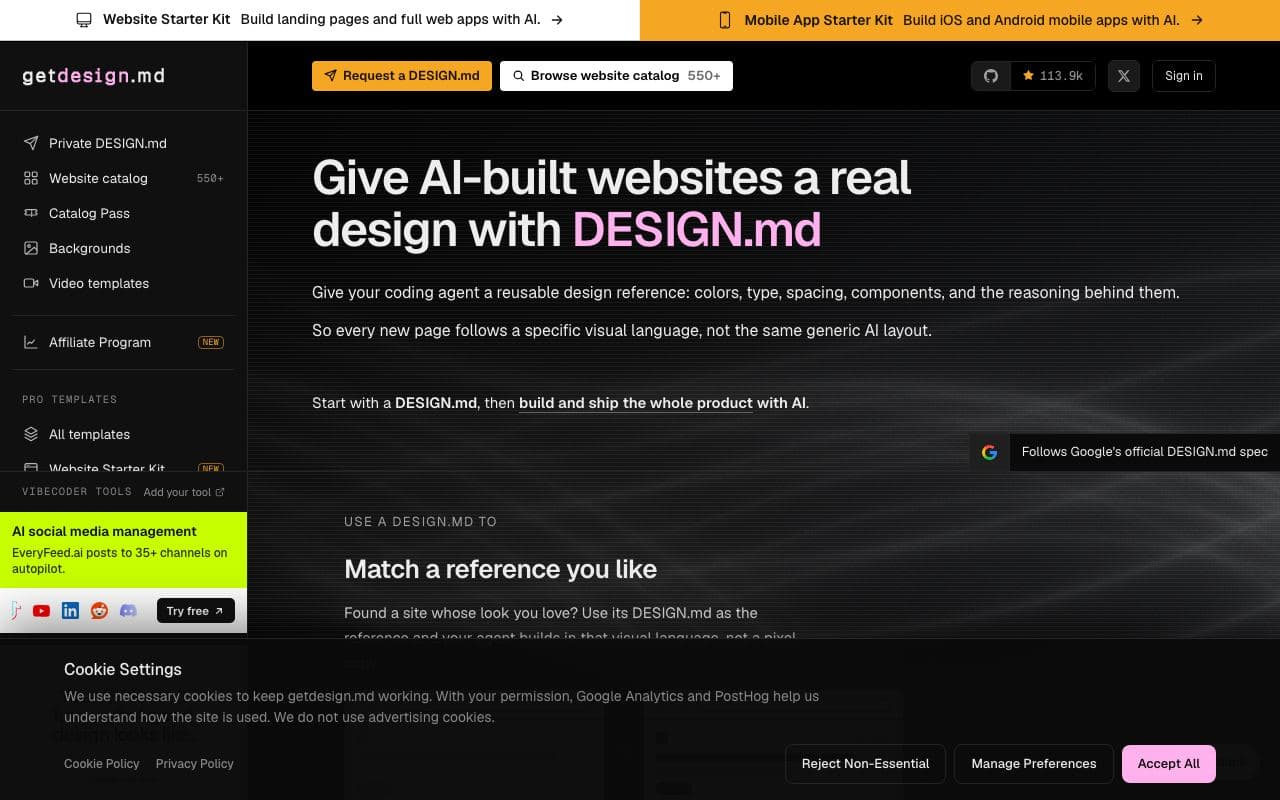This screenshot has height=800, width=1280.
Task: Open the Mobile App Starter Kit banner
Action: point(960,20)
